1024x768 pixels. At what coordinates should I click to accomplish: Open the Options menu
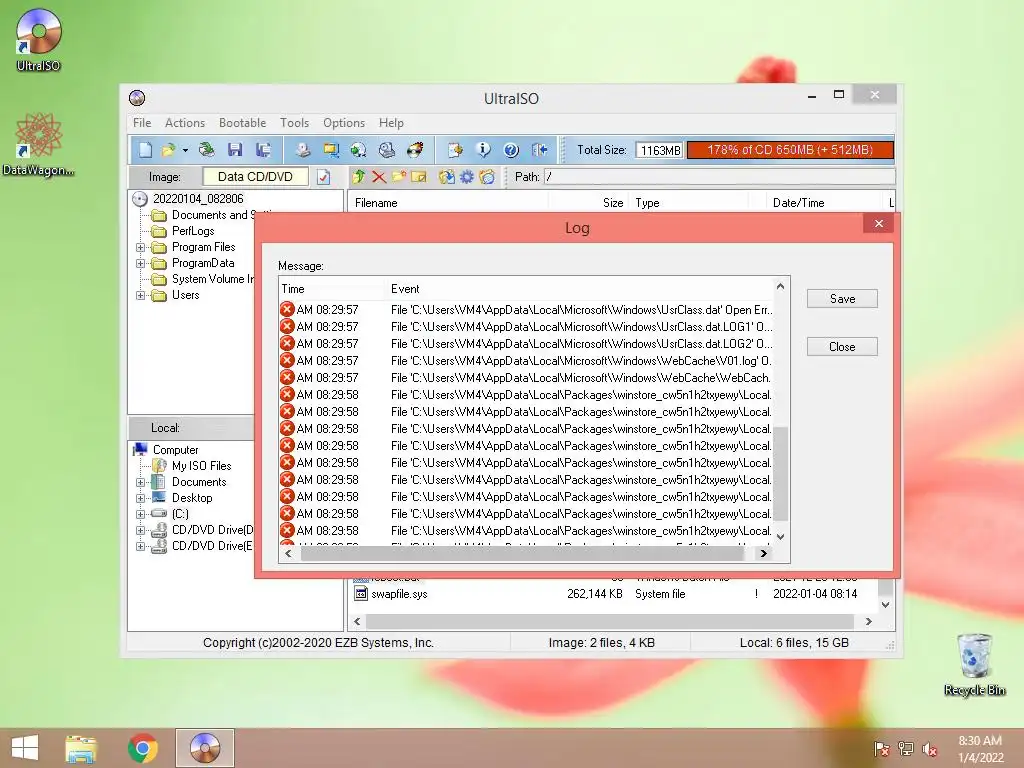(x=344, y=123)
